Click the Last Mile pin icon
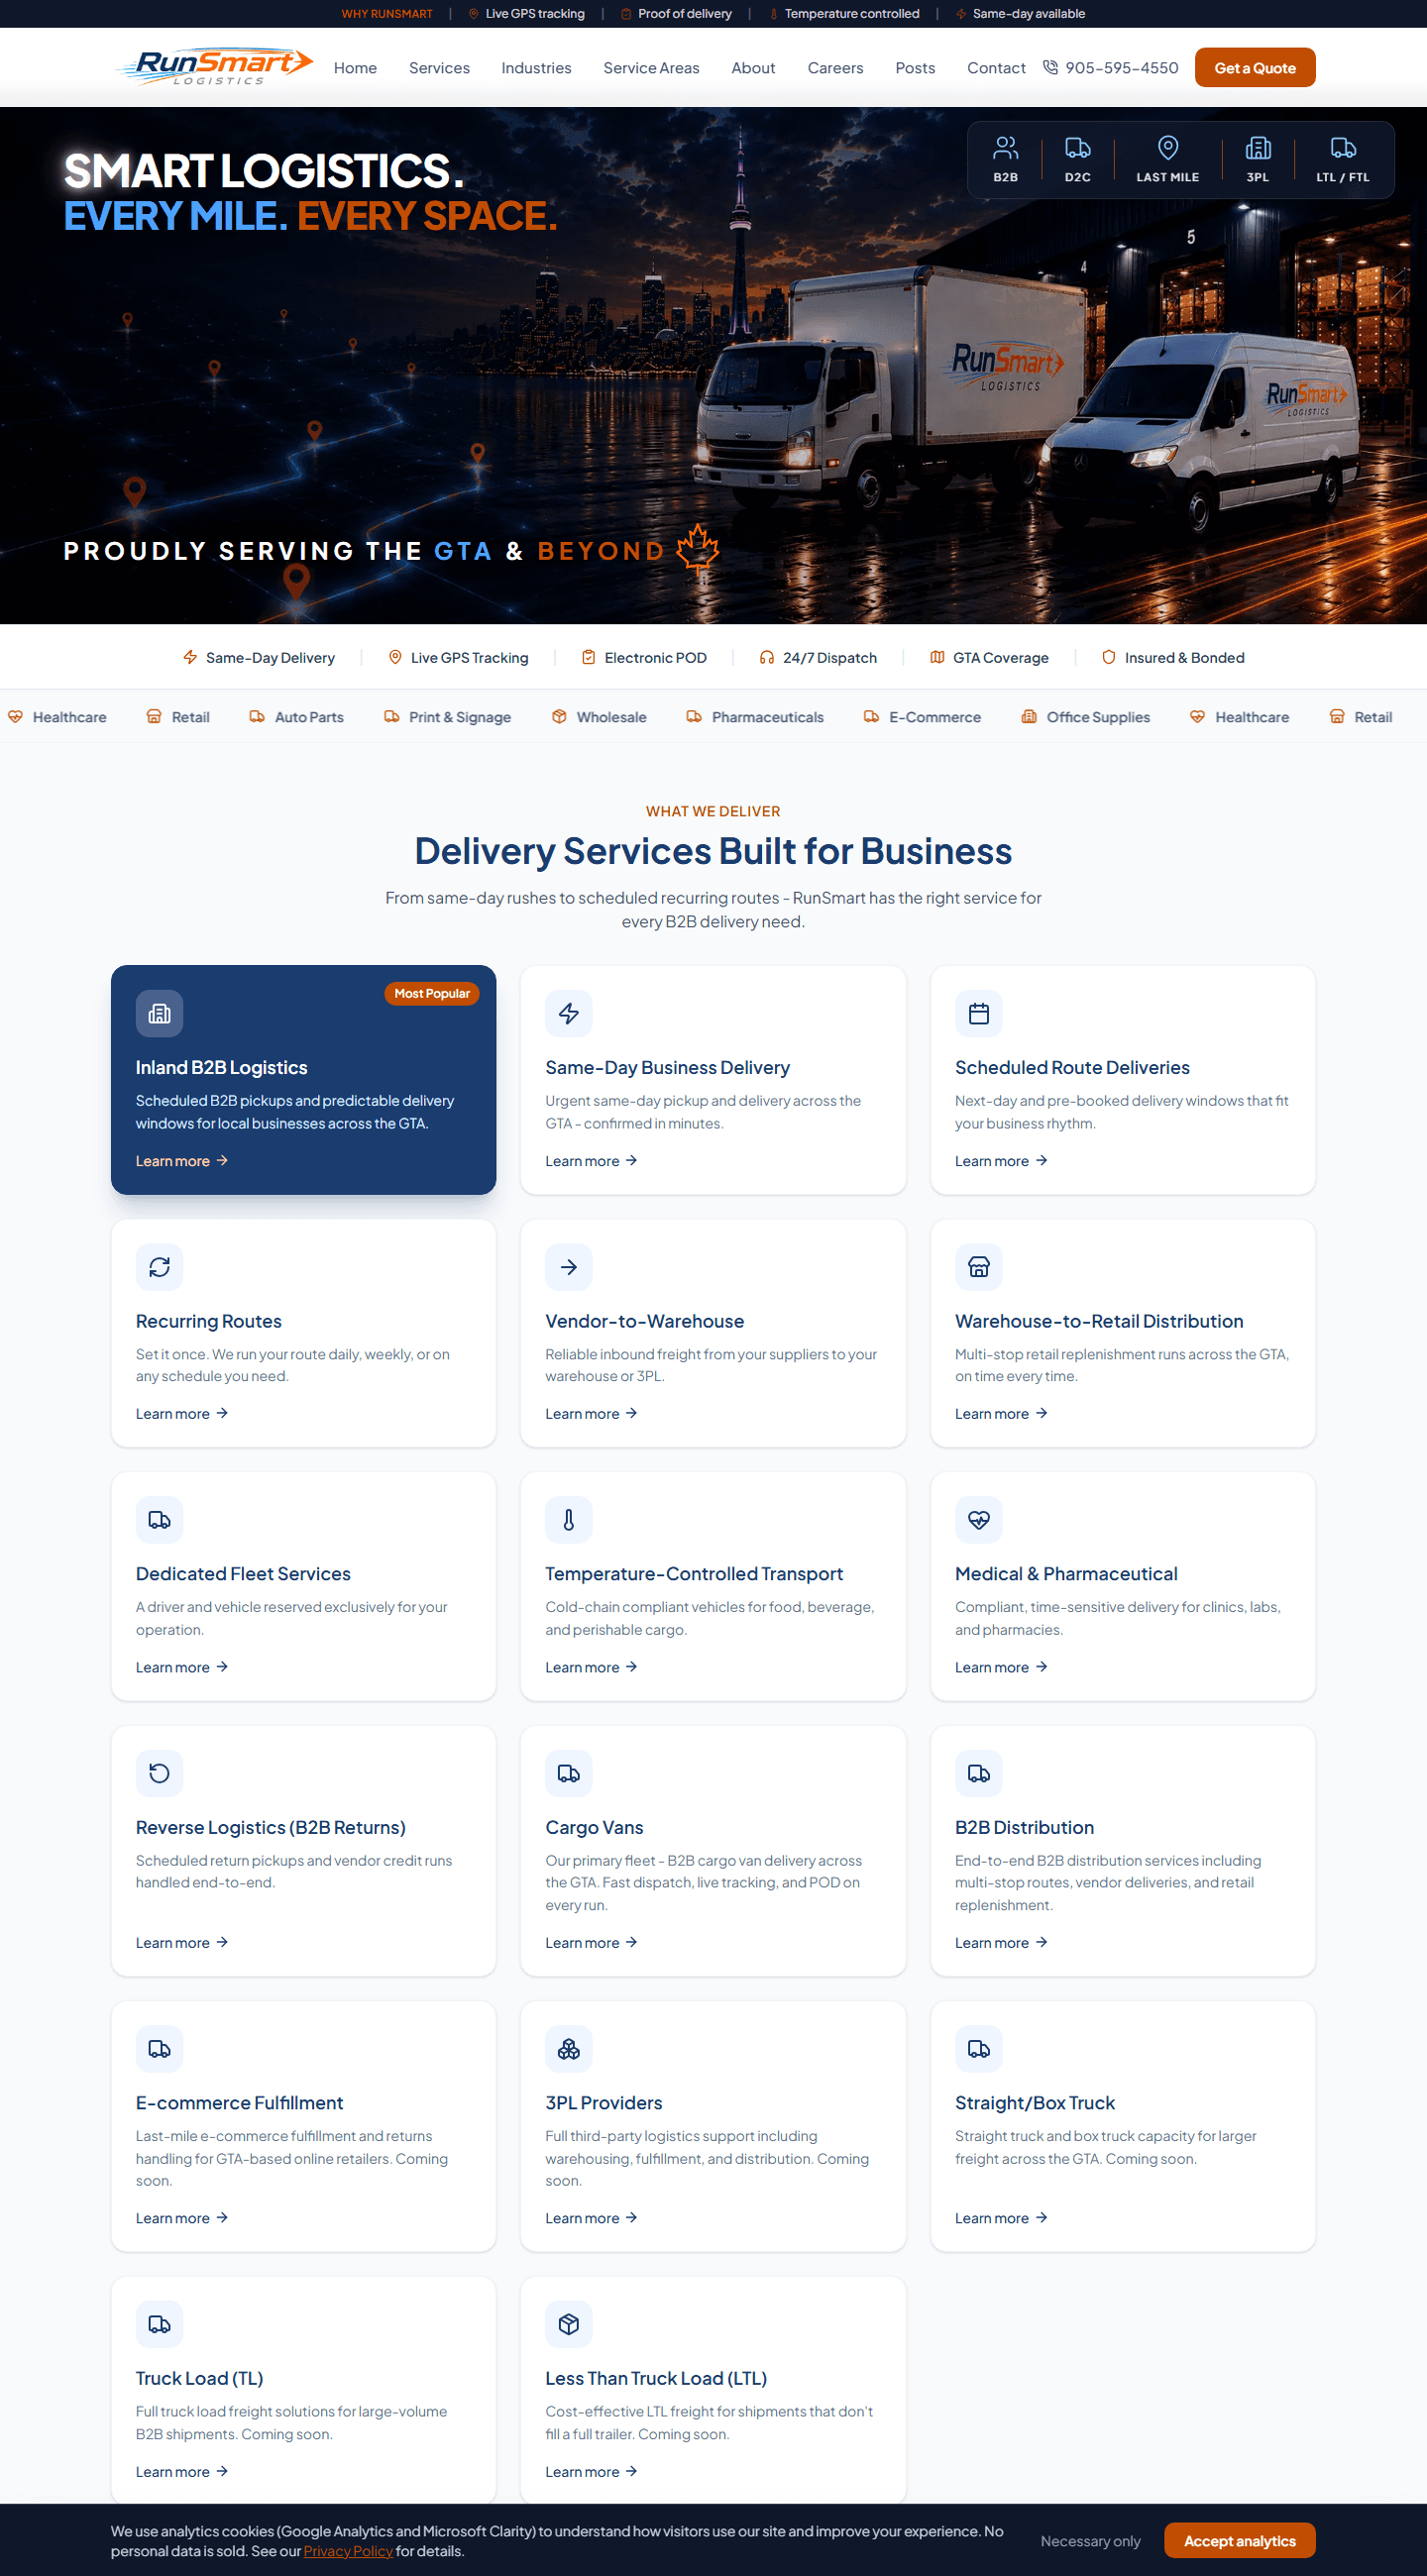 1167,148
